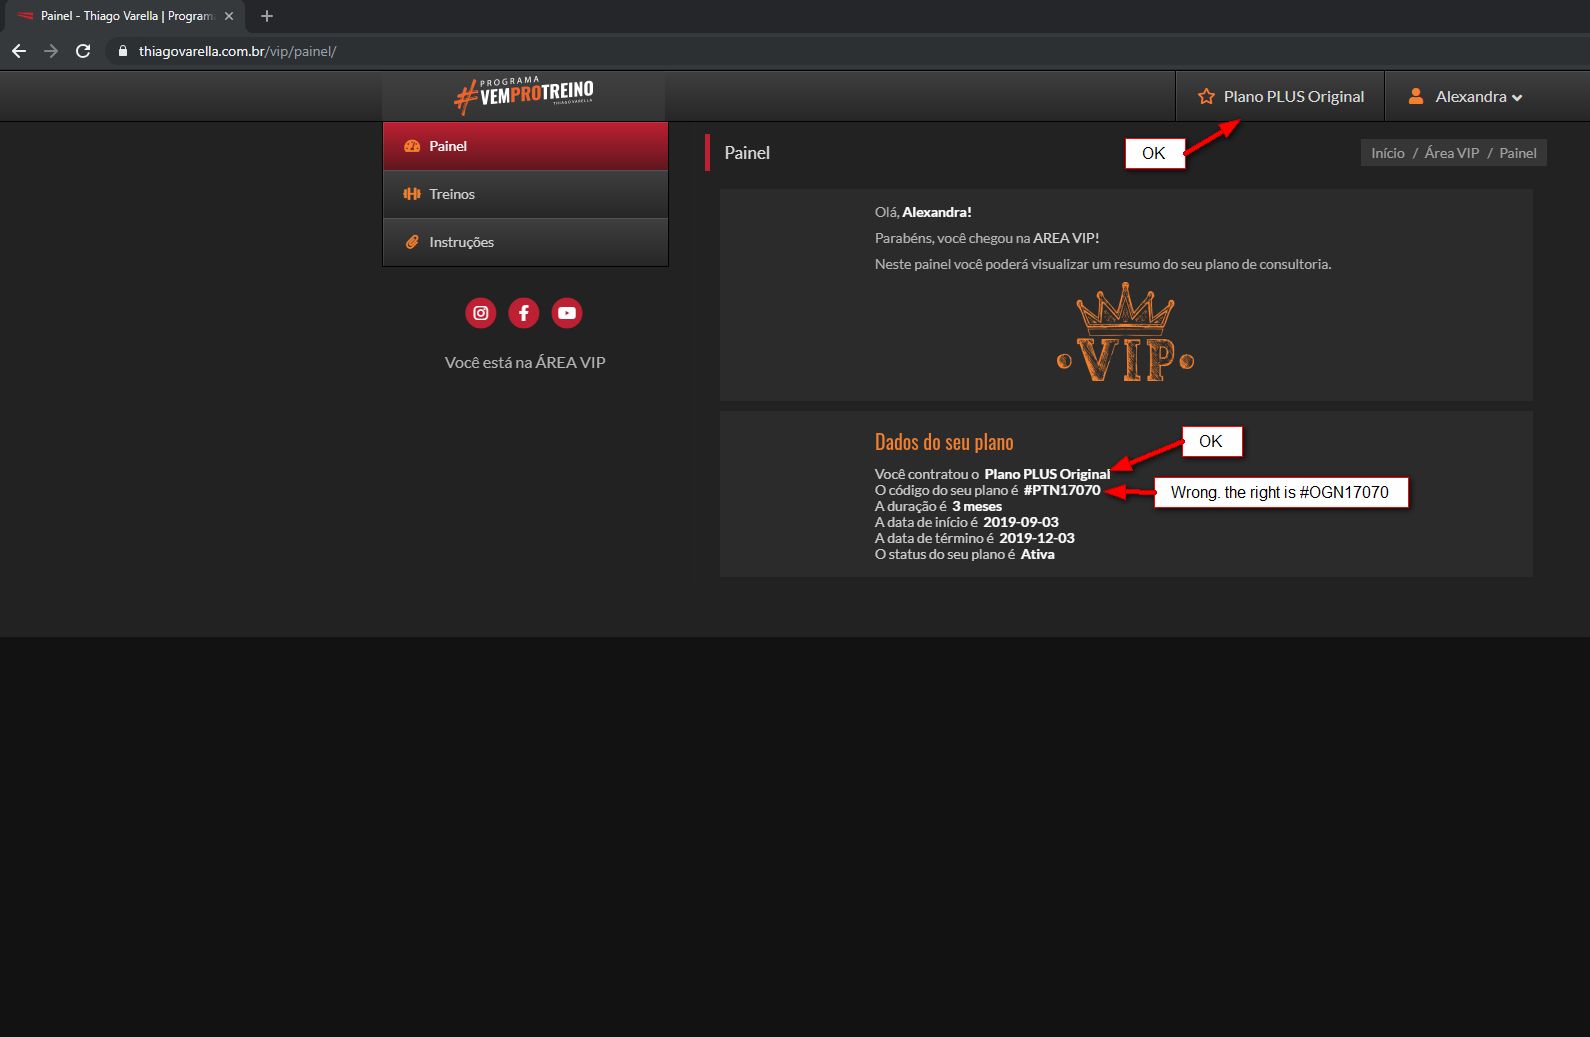This screenshot has width=1590, height=1037.
Task: Click the Instruções paperclip icon
Action: pyautogui.click(x=412, y=242)
